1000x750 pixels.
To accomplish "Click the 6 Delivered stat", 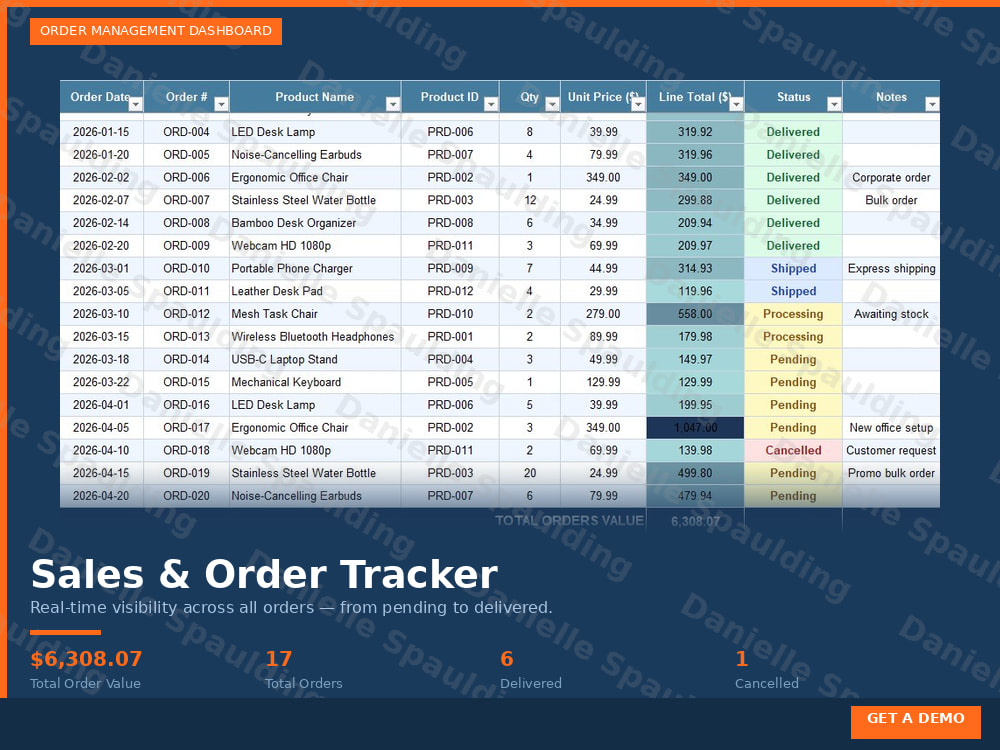I will coord(531,669).
